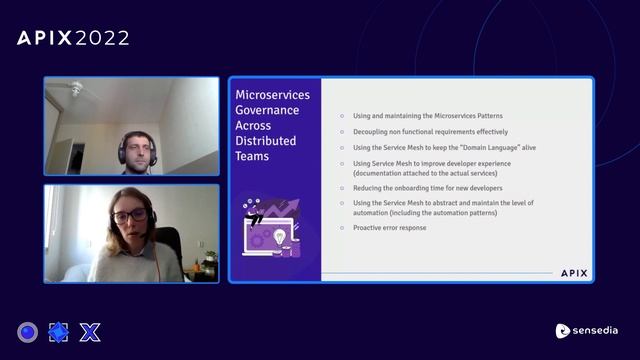Click the sensedia logo
The height and width of the screenshot is (360, 640).
(x=587, y=331)
